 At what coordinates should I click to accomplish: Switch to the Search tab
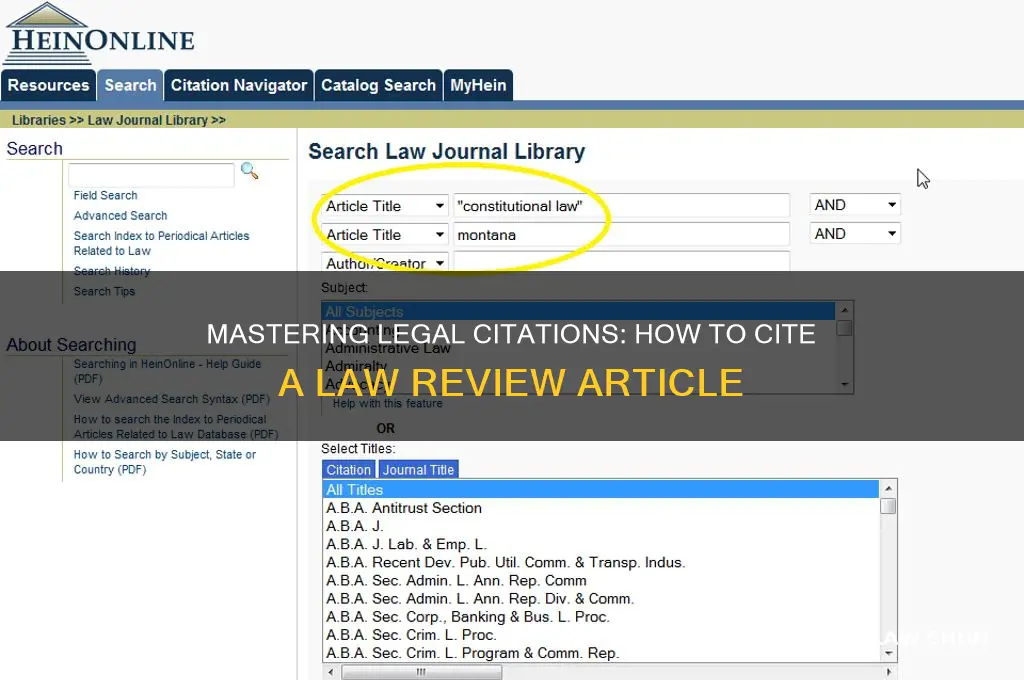pyautogui.click(x=131, y=86)
